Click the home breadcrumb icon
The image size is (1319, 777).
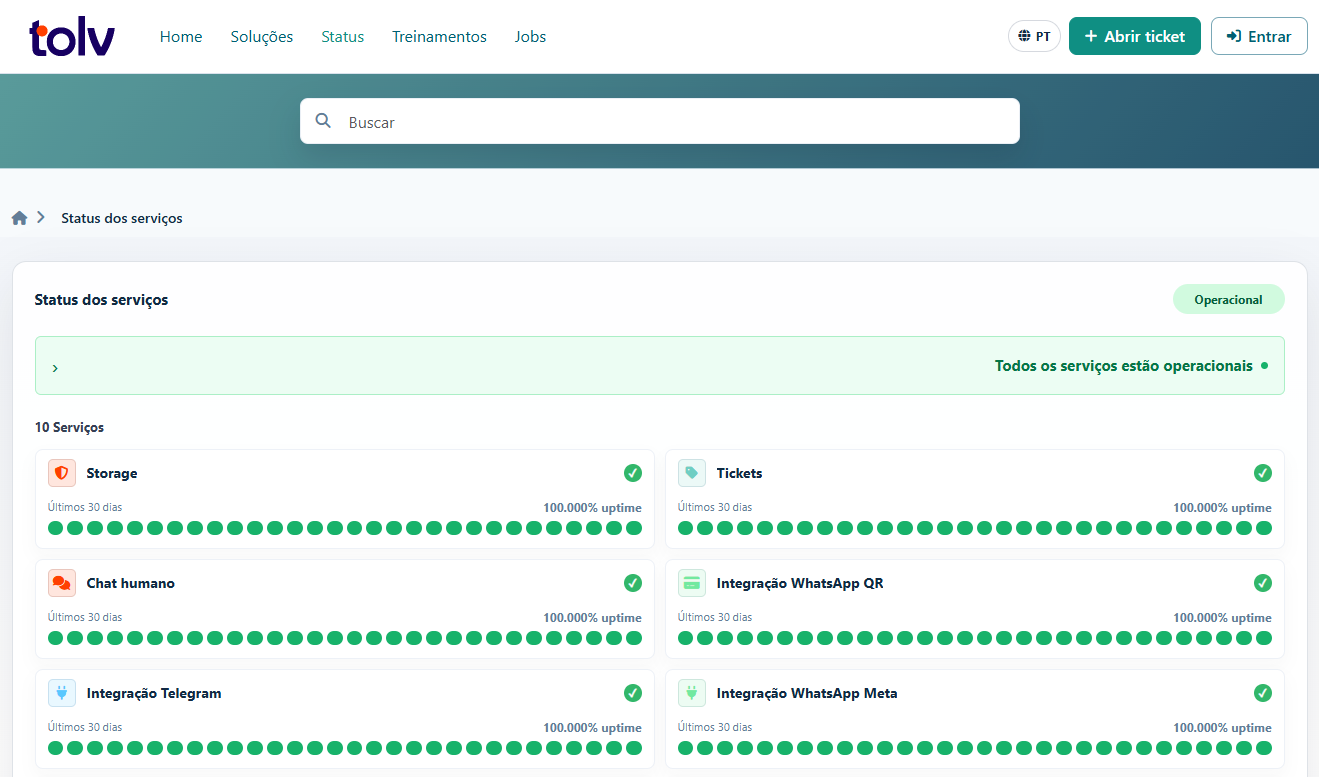(19, 218)
